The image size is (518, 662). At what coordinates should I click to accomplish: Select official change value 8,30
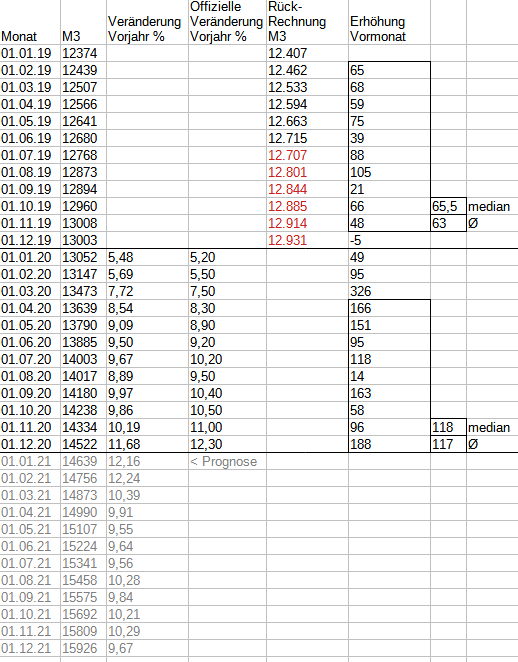tap(227, 308)
